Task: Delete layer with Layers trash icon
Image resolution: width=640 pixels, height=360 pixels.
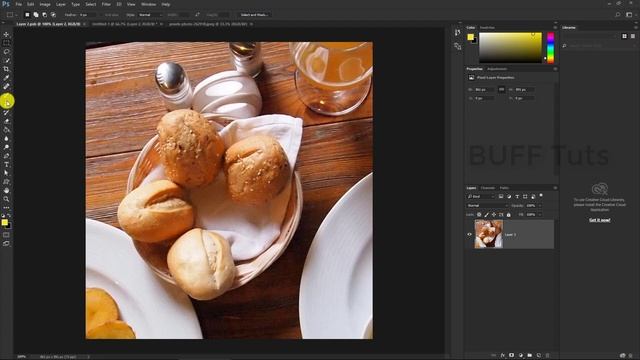Action: (x=548, y=356)
